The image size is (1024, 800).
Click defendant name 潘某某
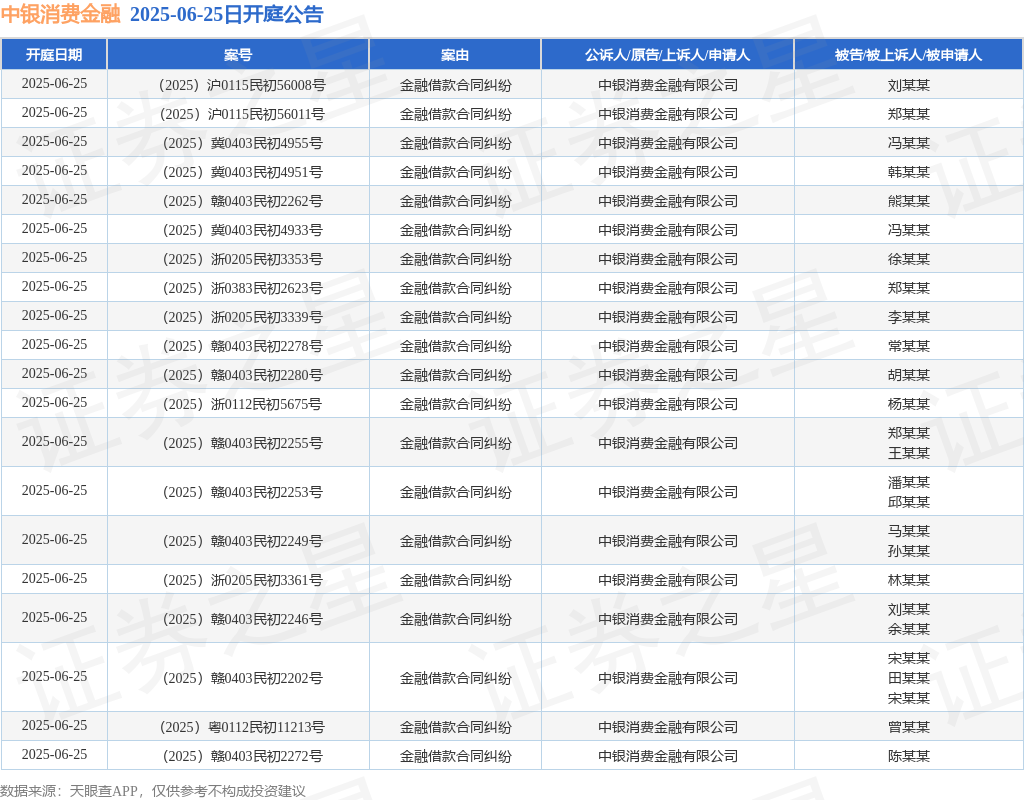coord(908,482)
